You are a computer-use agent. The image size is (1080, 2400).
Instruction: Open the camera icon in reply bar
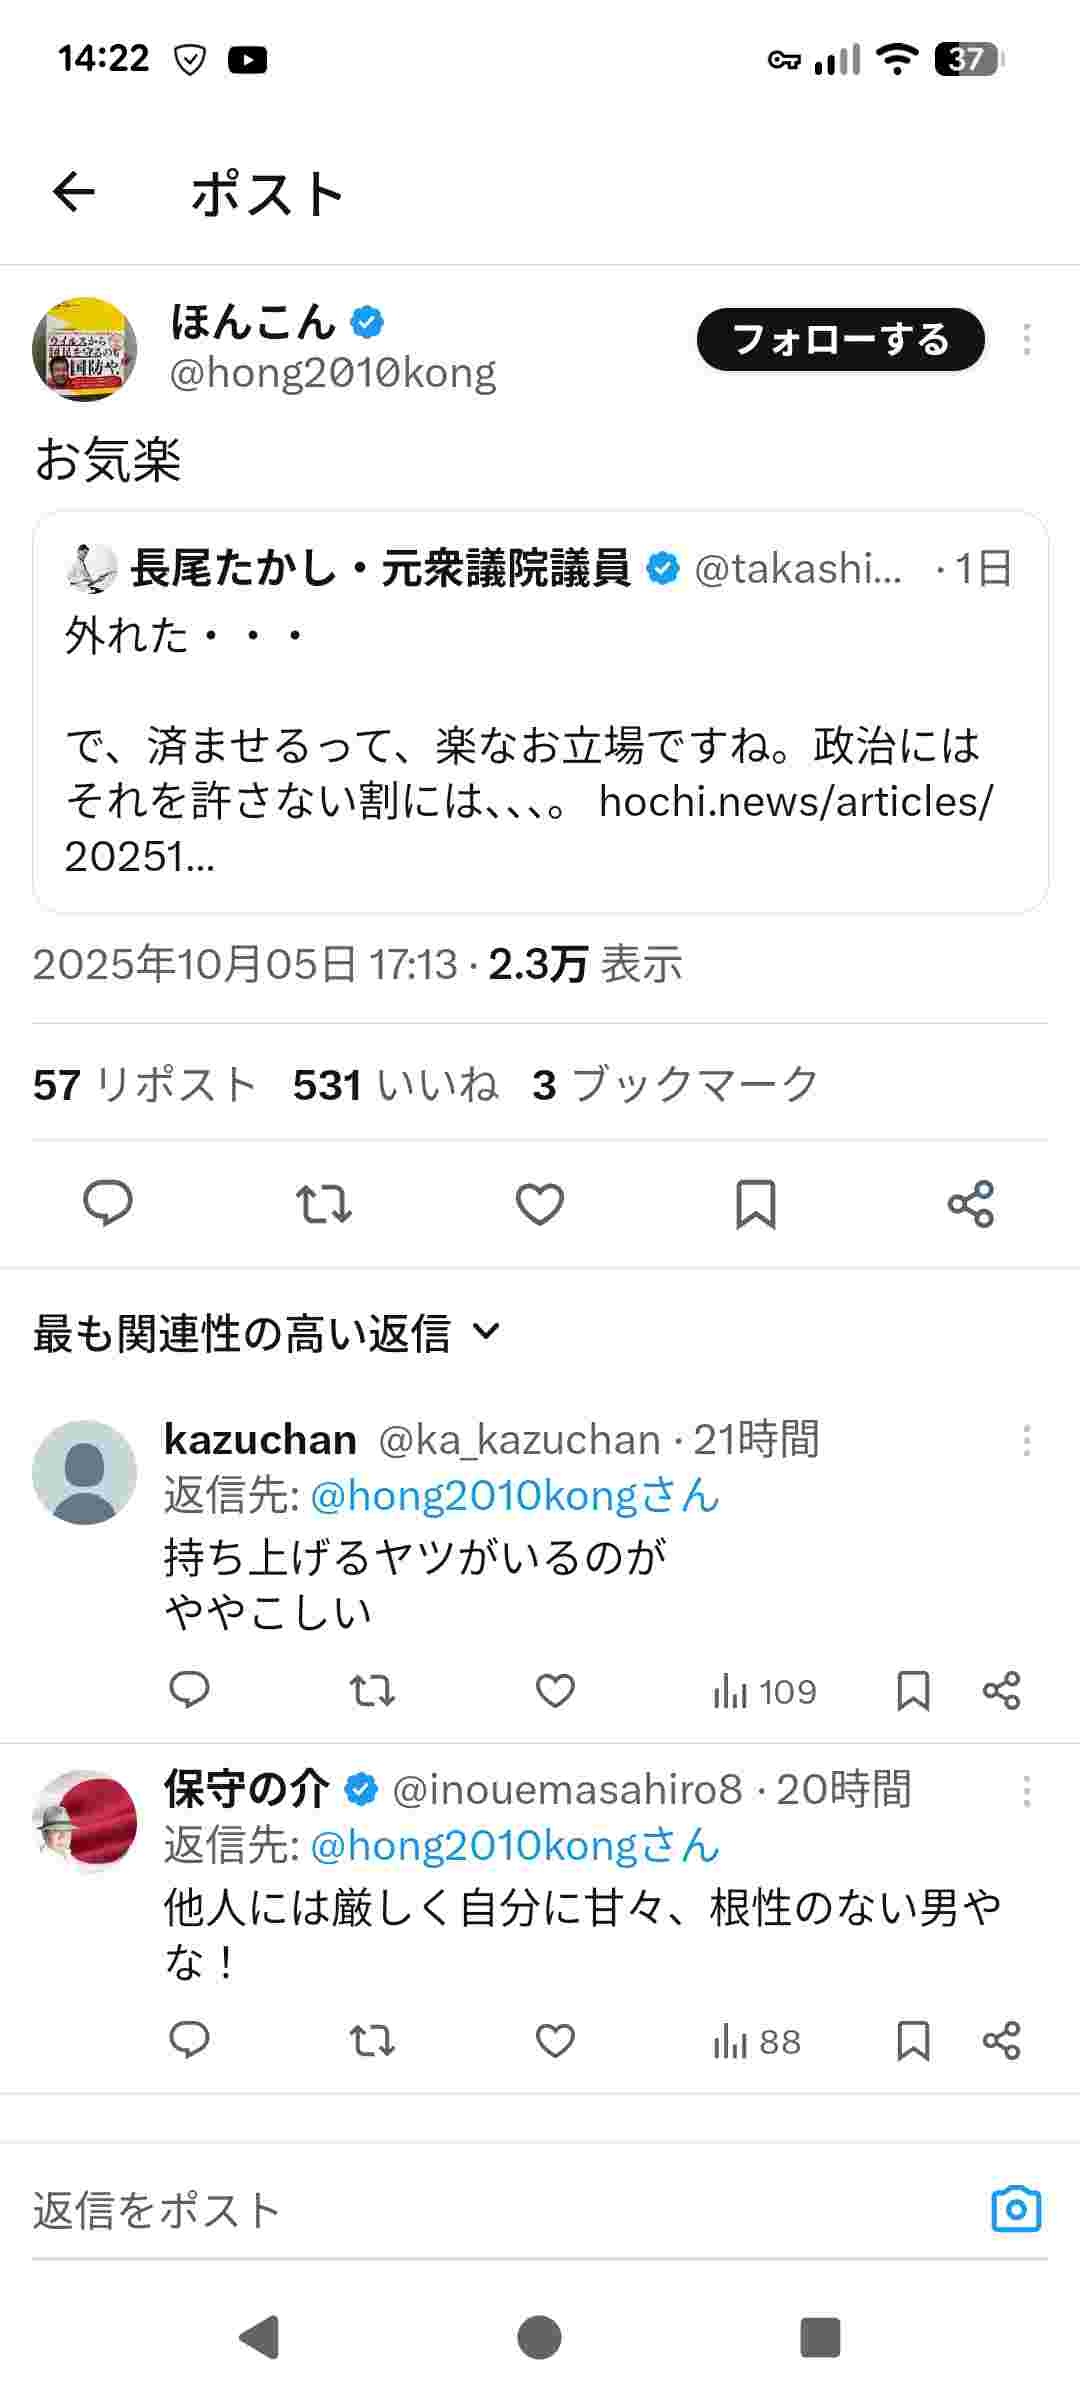click(1016, 2209)
